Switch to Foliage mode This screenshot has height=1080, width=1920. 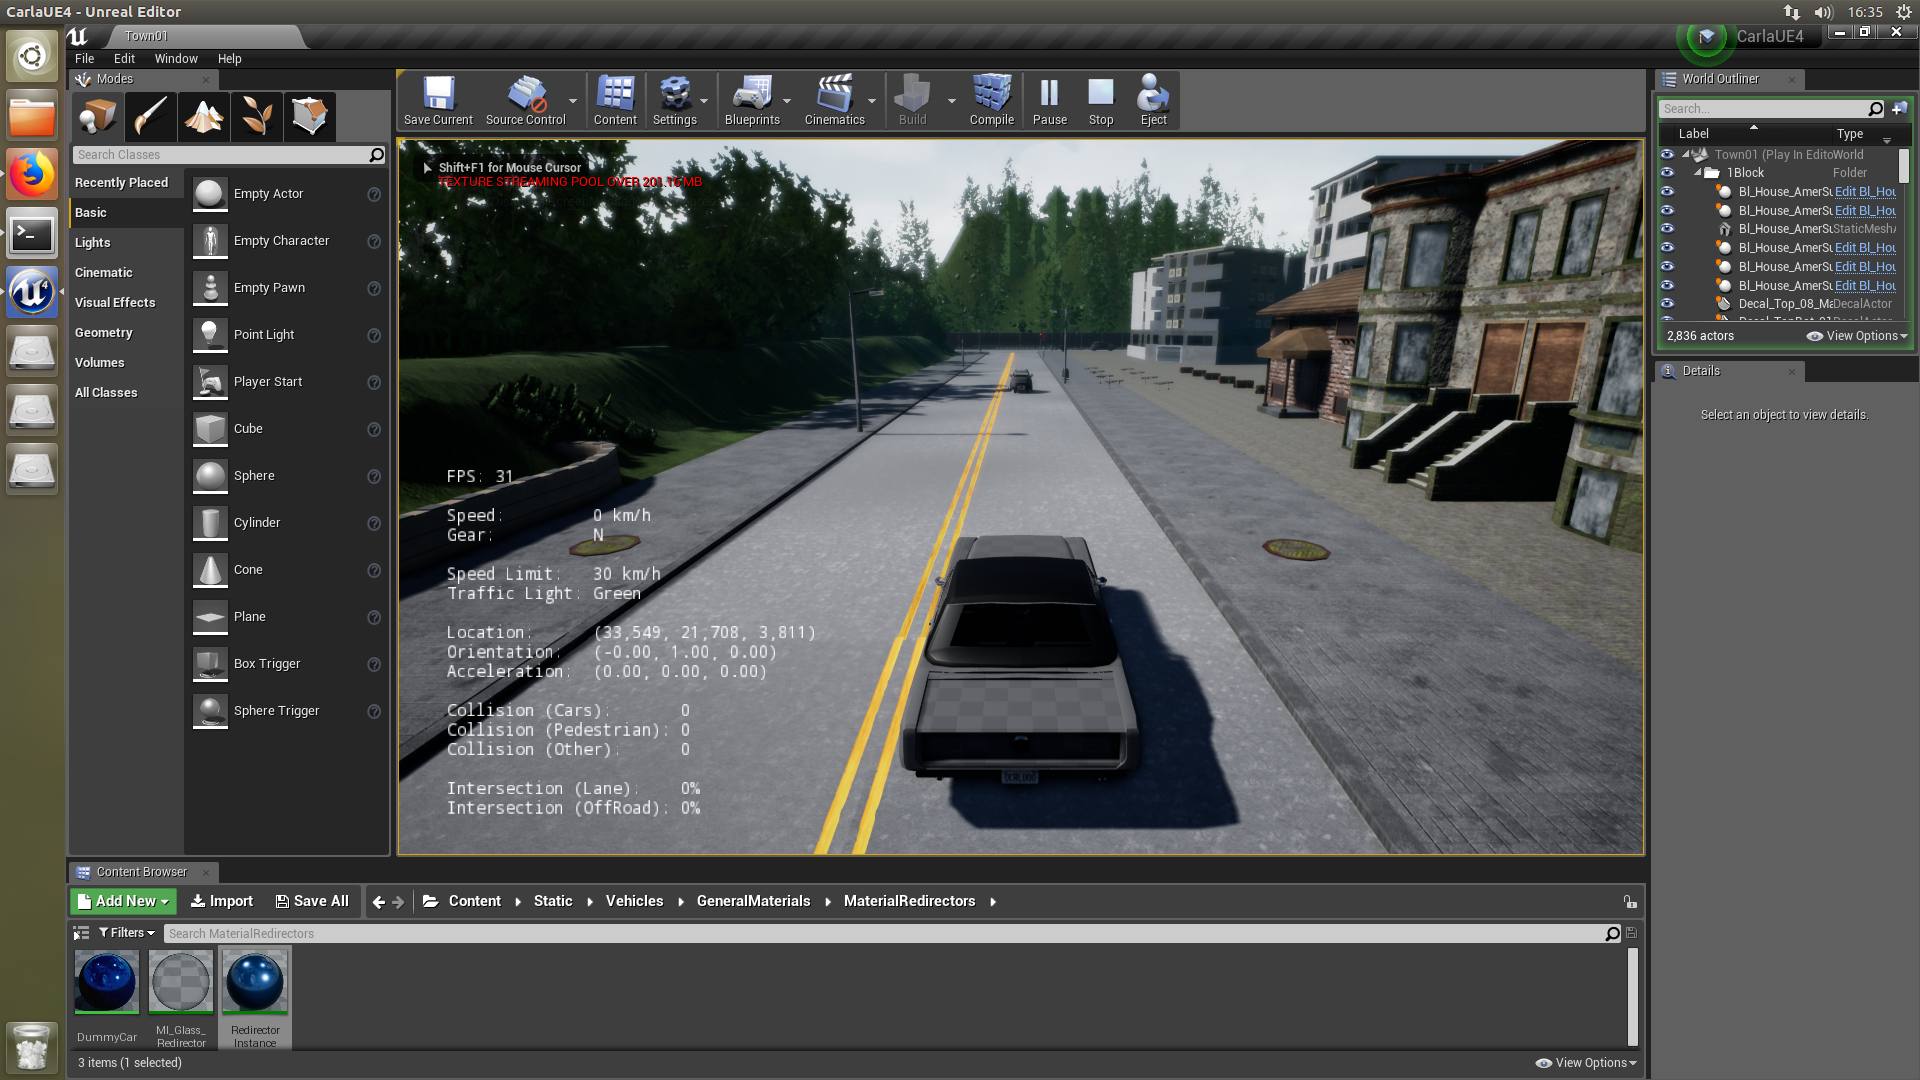click(257, 117)
